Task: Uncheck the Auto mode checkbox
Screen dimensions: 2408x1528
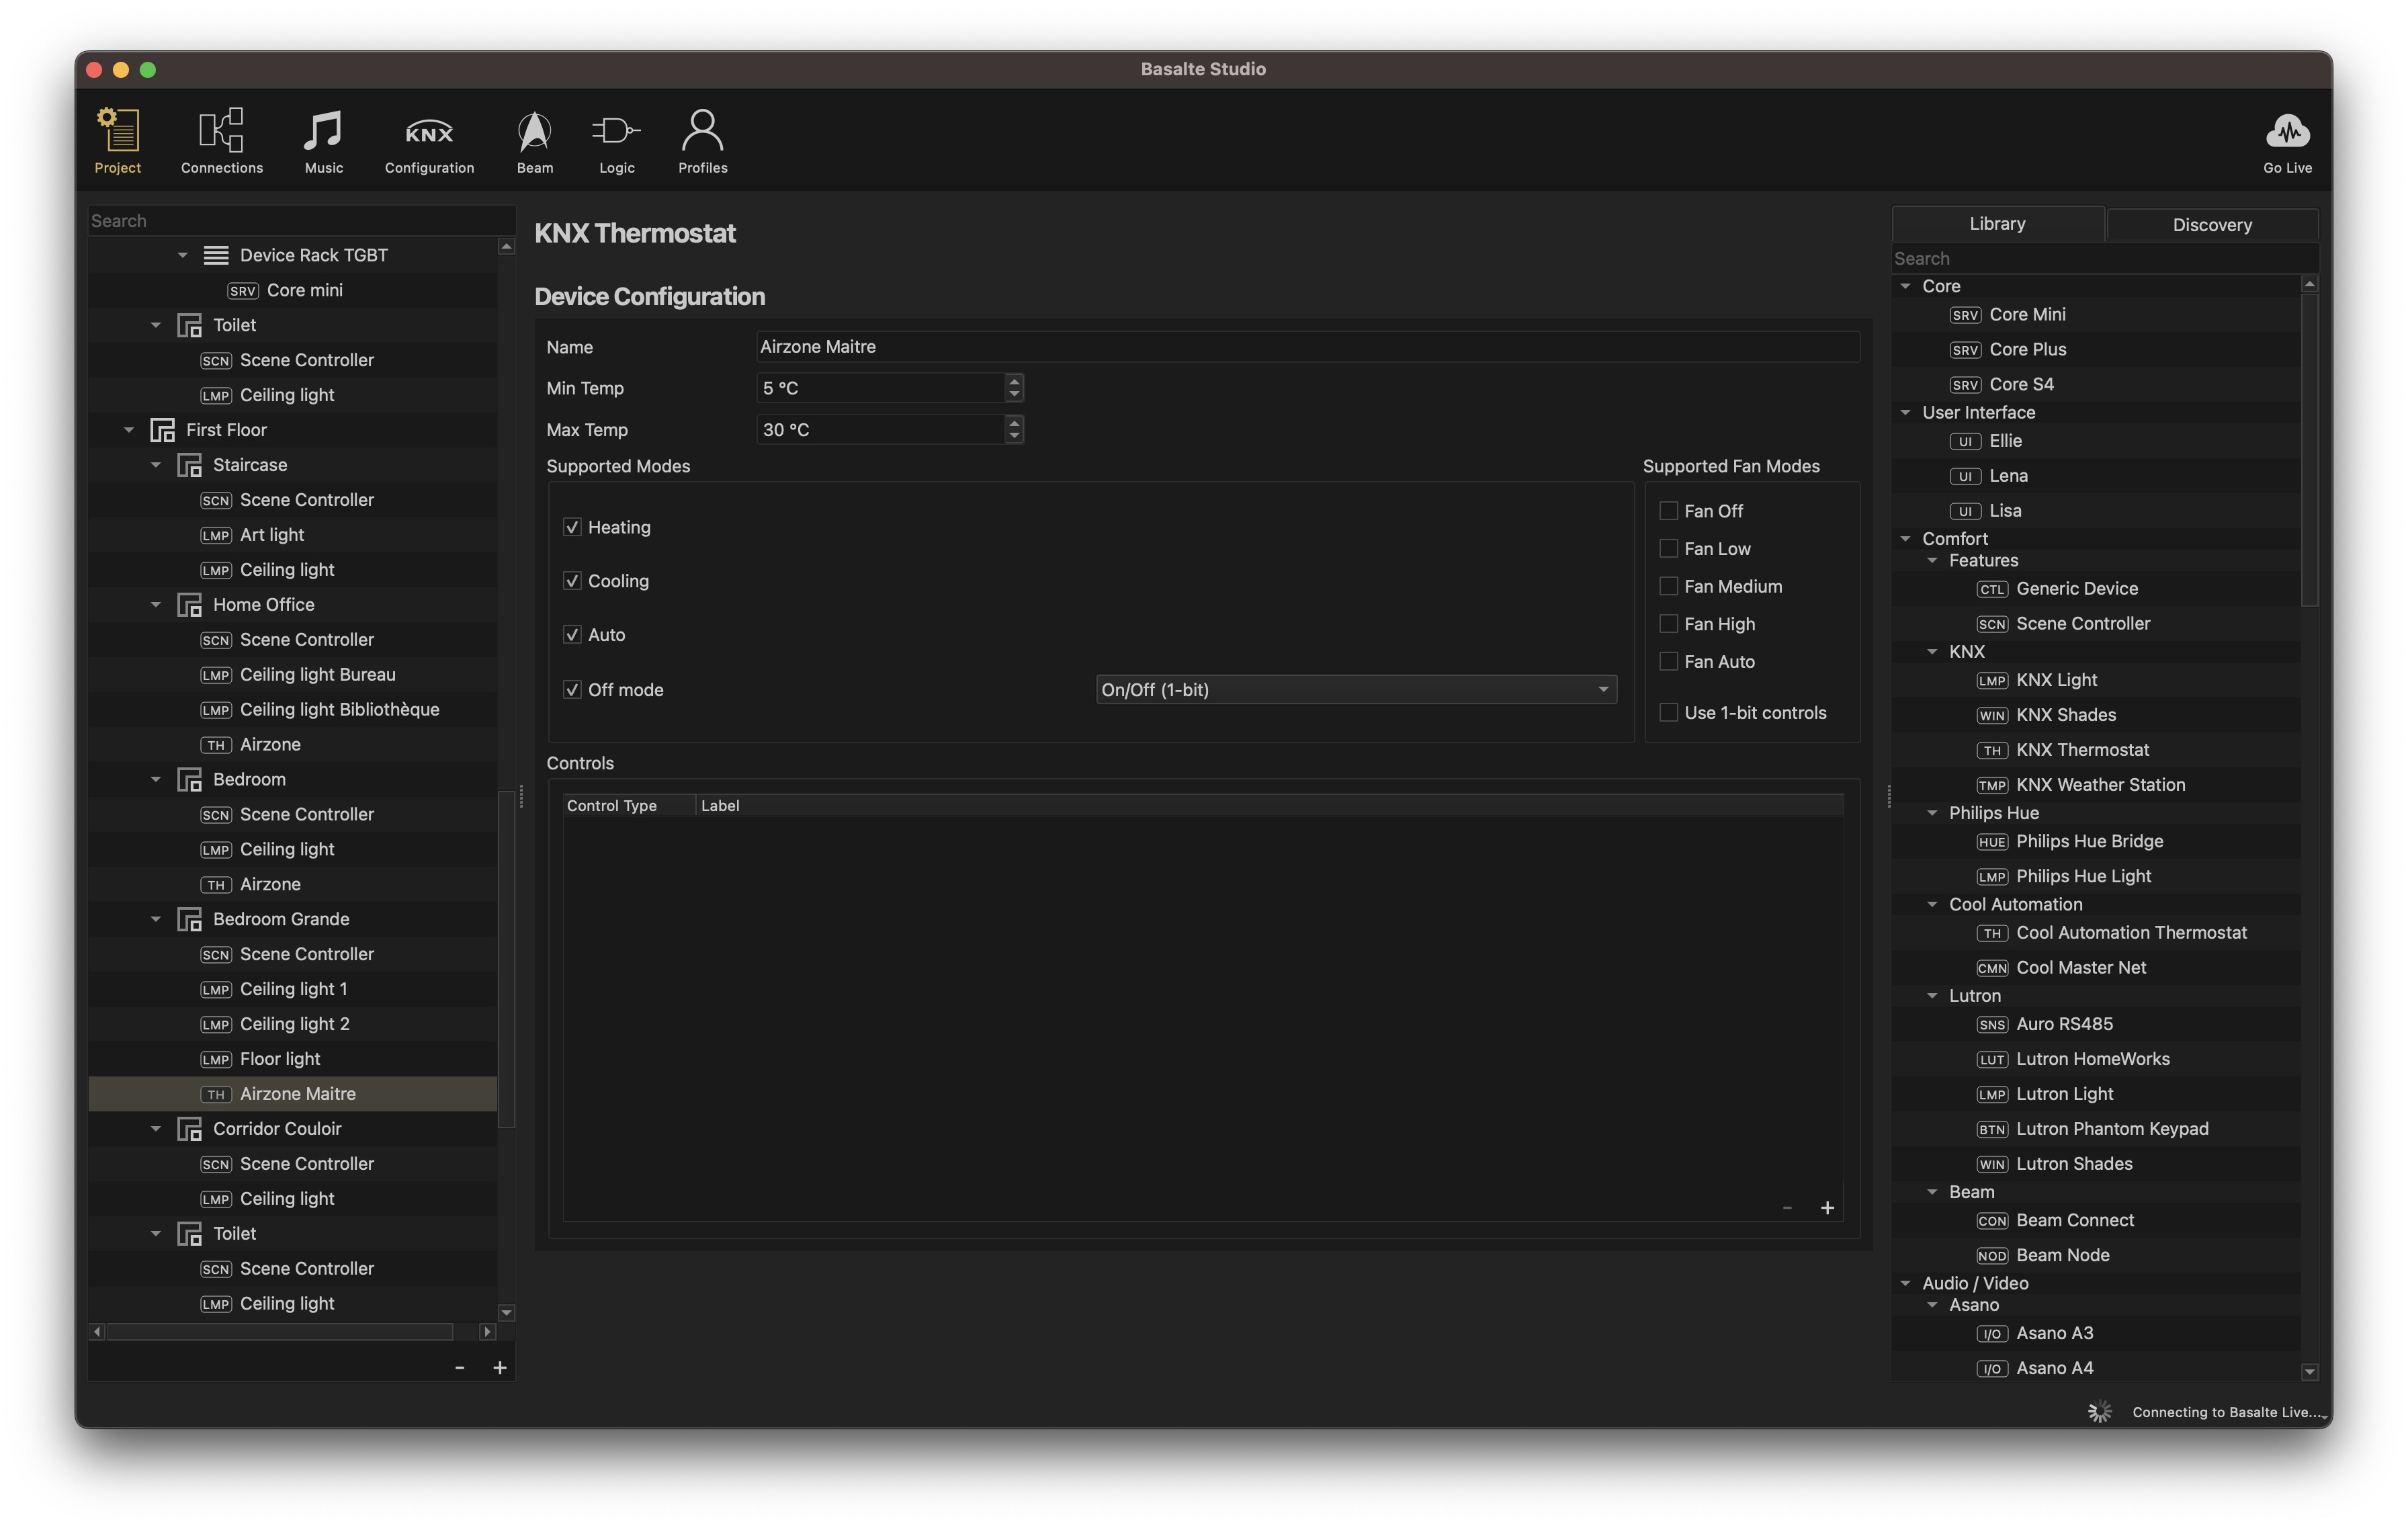Action: click(x=573, y=635)
